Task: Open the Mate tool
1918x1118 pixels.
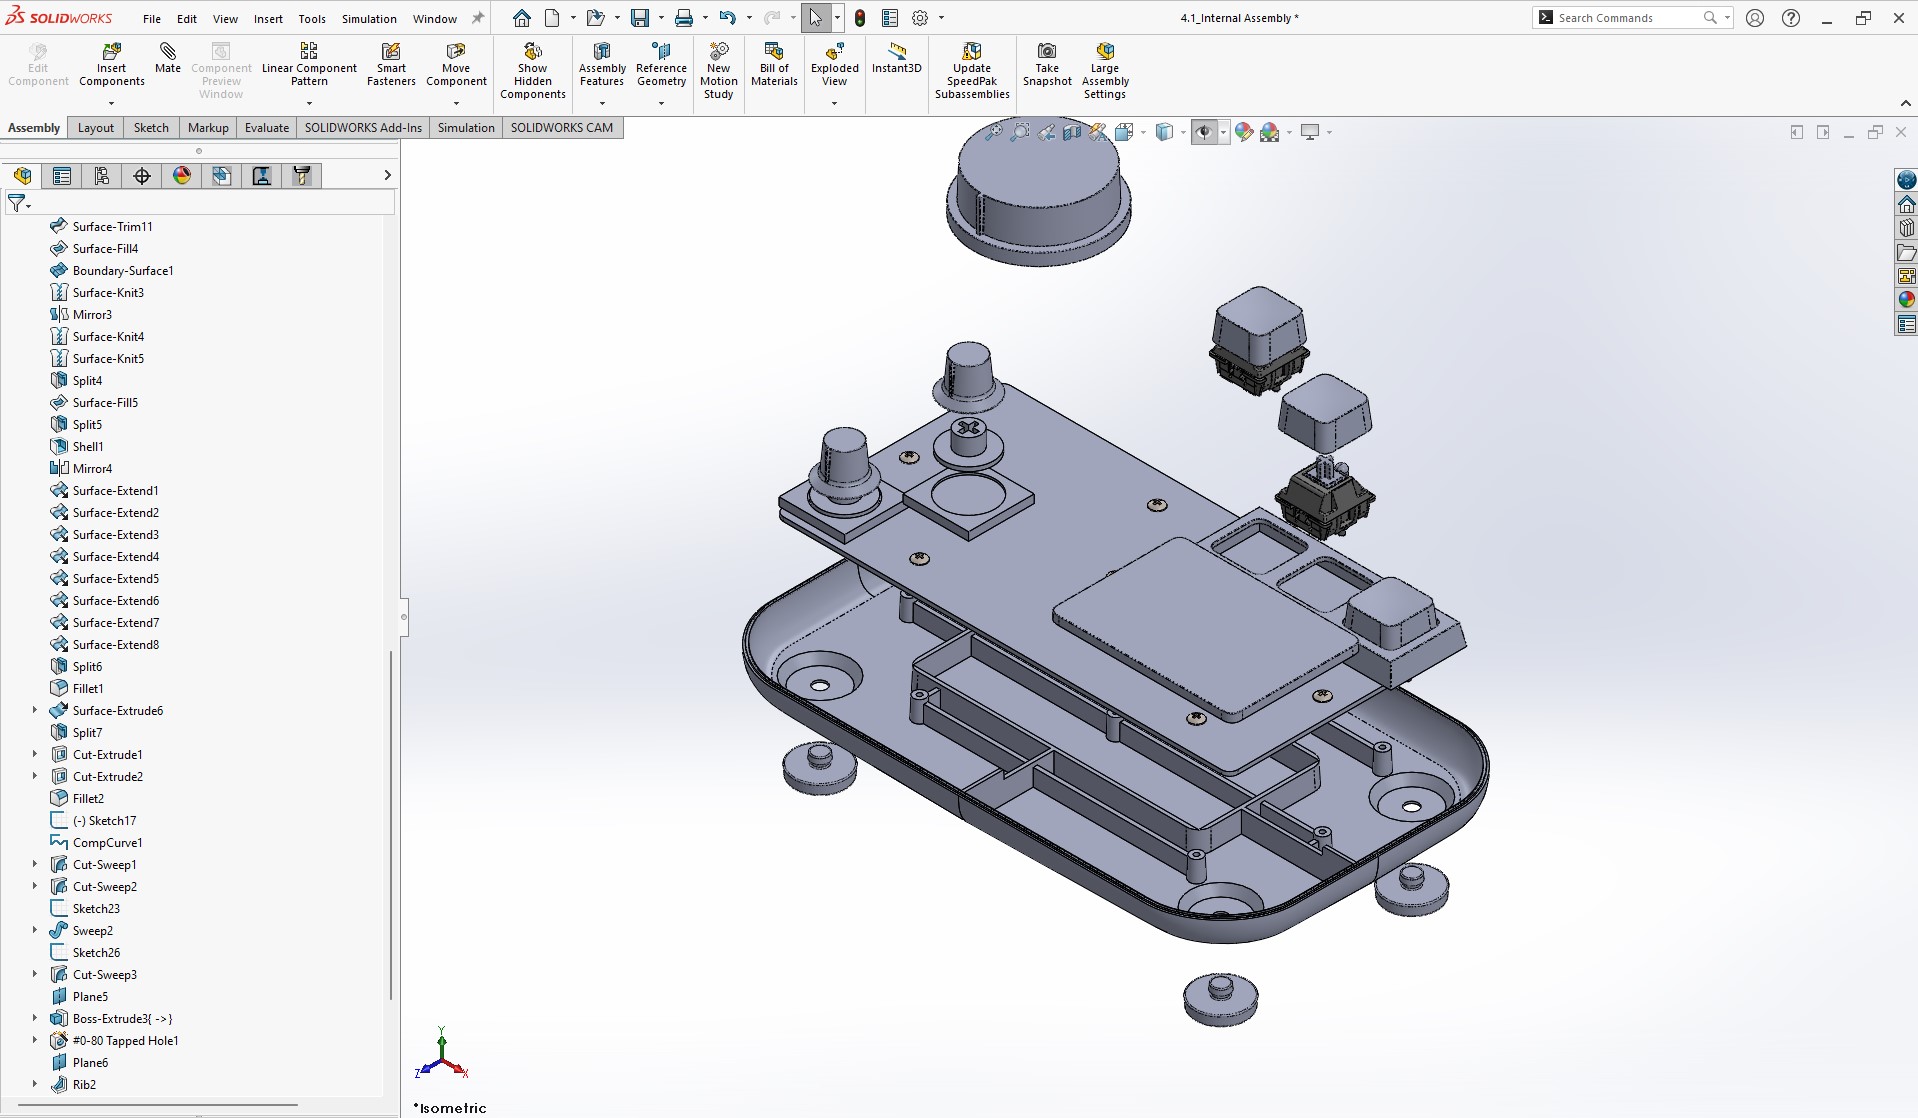Action: pyautogui.click(x=168, y=58)
